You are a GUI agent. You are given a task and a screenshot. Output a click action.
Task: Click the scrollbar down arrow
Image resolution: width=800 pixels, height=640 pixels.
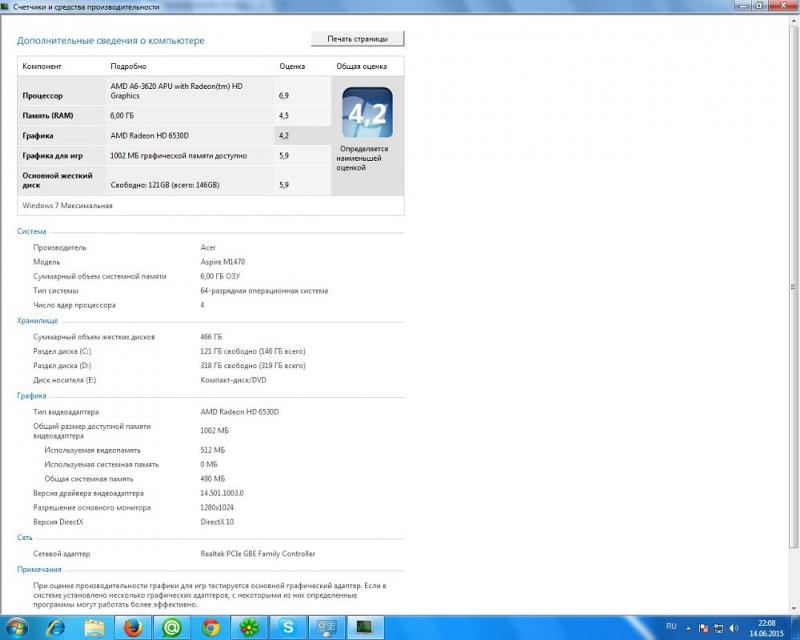[793, 608]
